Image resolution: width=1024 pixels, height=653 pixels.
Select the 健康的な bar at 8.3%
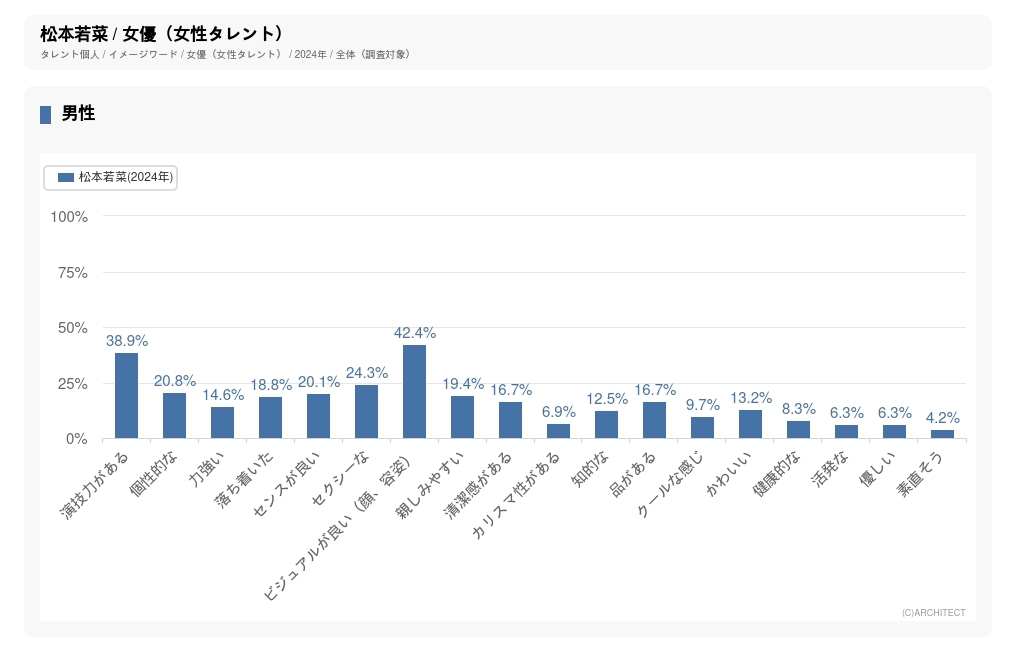(x=799, y=430)
